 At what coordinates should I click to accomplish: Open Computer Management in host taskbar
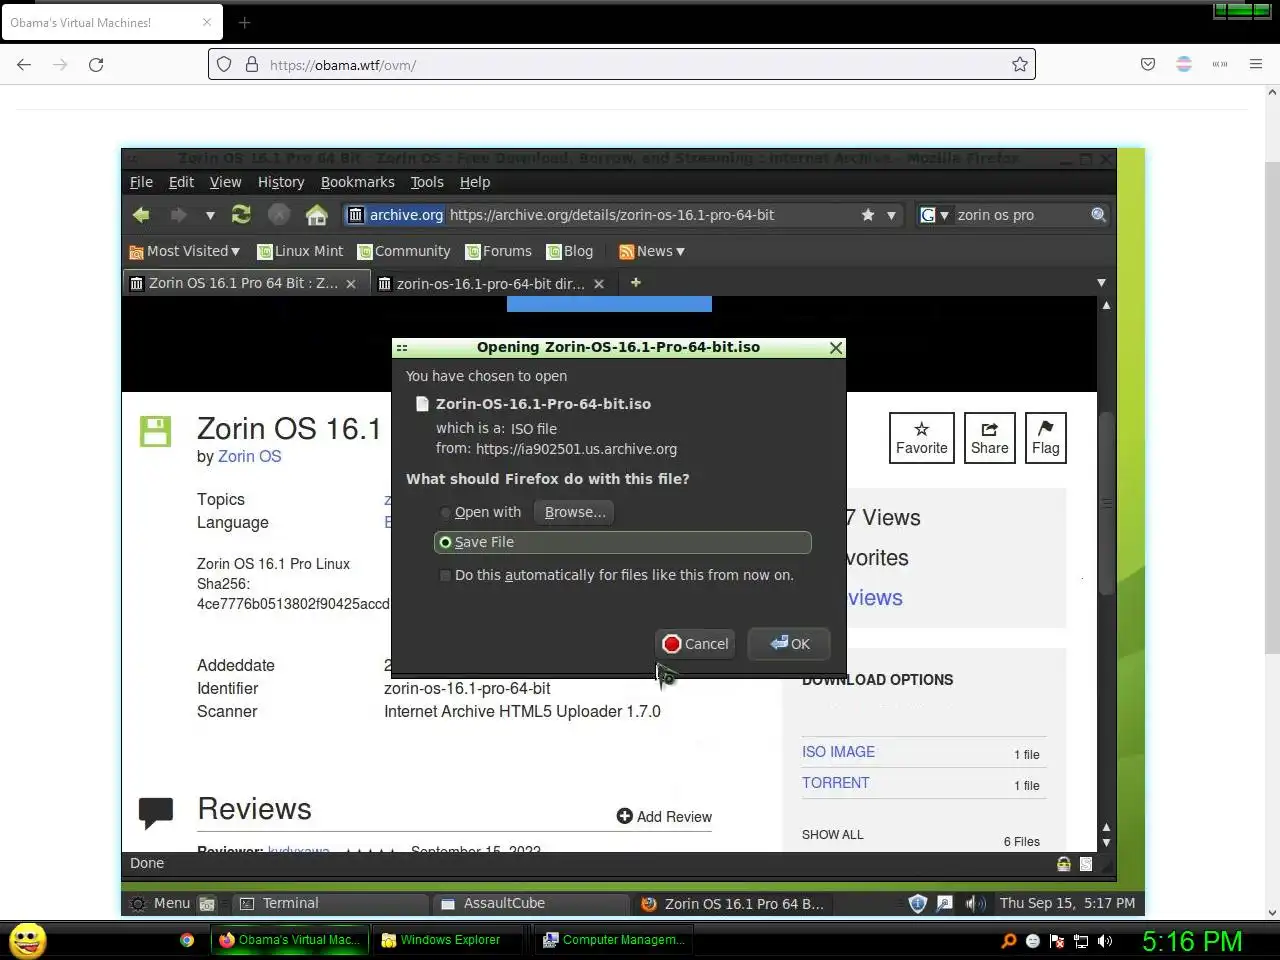click(614, 940)
